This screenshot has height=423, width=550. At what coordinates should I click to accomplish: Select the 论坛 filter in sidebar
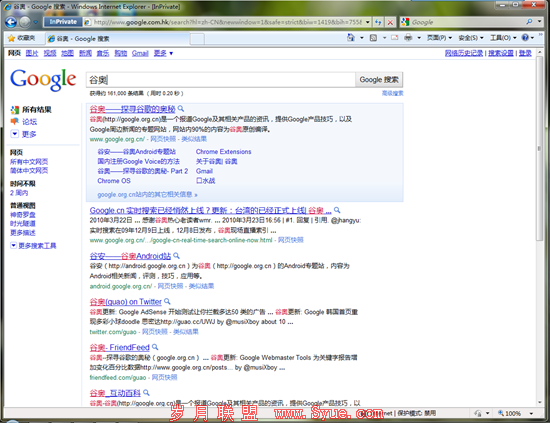(29, 122)
